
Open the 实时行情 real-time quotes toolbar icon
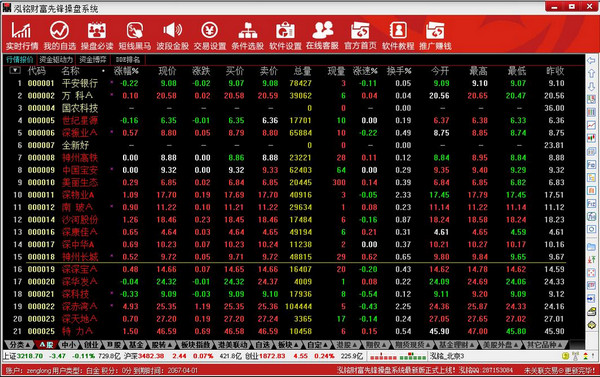click(x=21, y=35)
